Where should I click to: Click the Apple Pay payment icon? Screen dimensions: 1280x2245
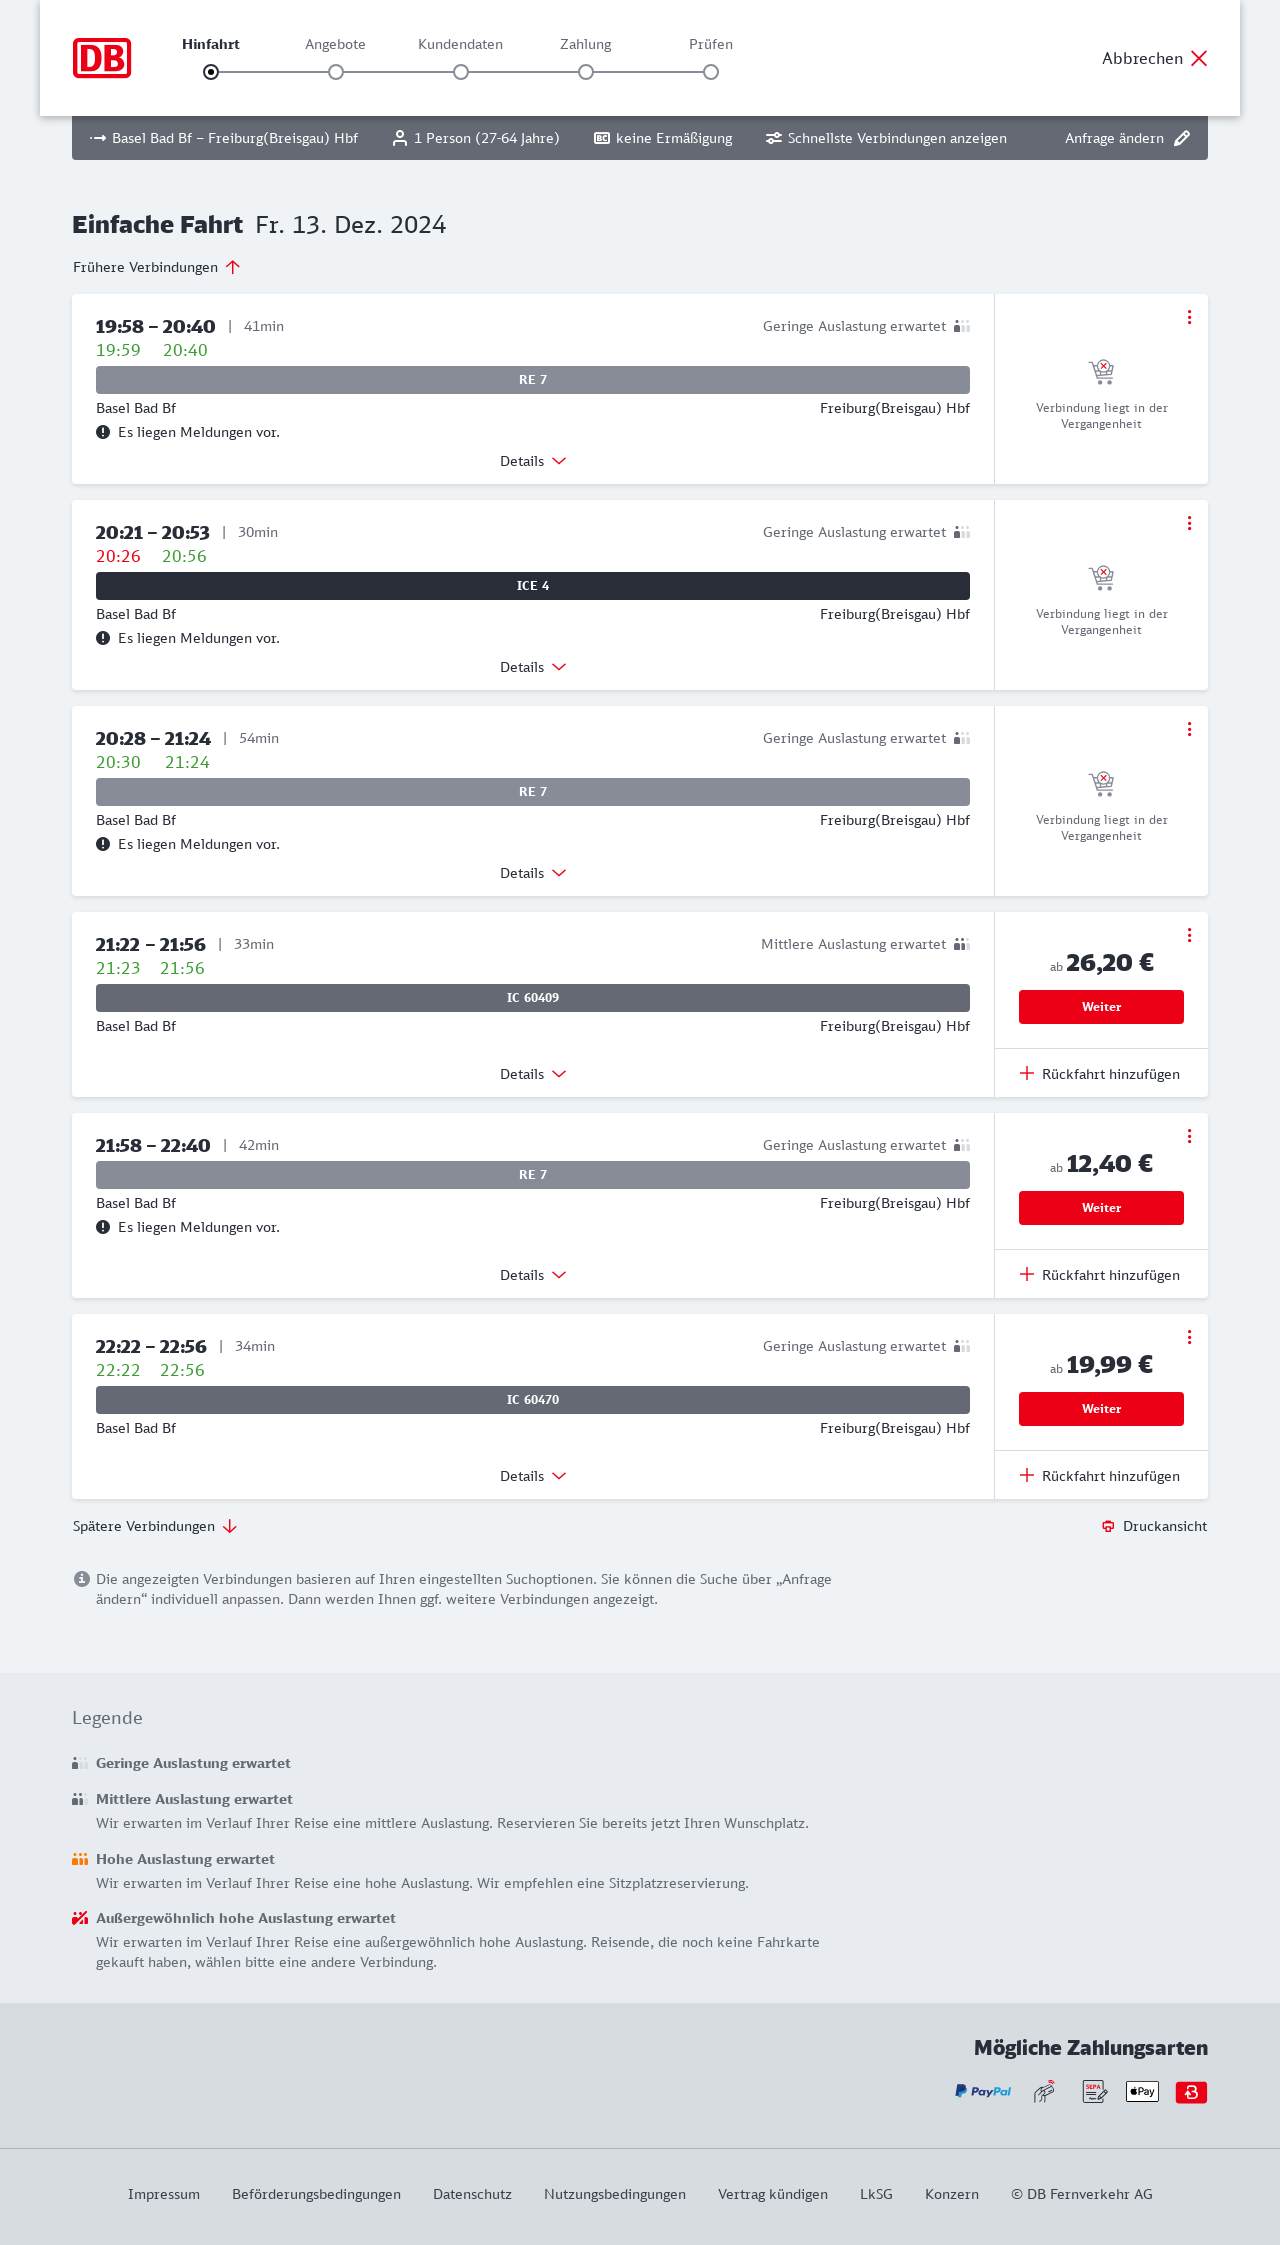click(1142, 2091)
